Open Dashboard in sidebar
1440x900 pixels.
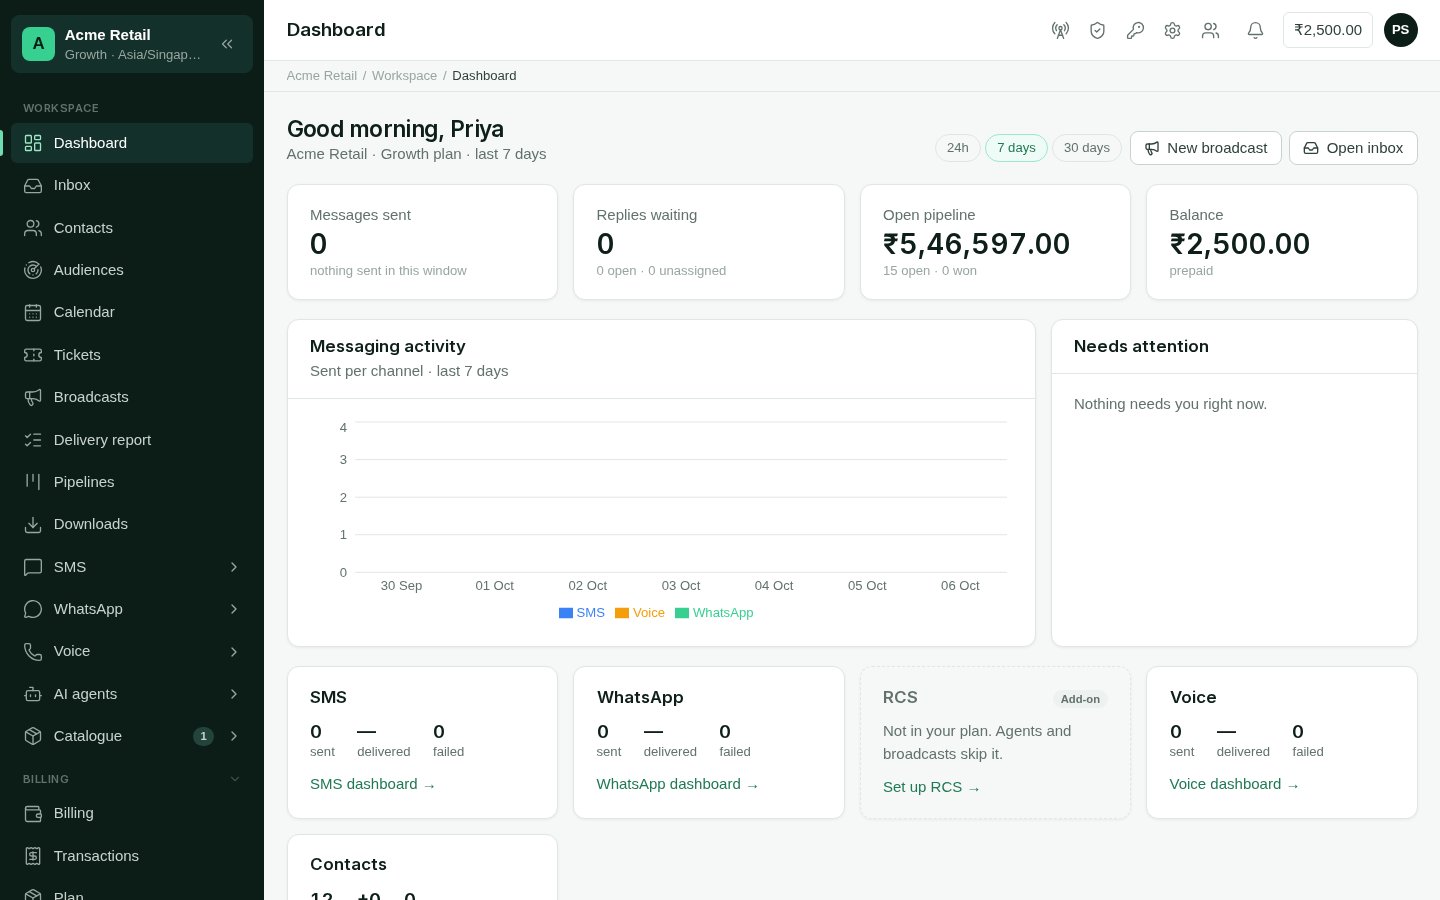[x=132, y=143]
